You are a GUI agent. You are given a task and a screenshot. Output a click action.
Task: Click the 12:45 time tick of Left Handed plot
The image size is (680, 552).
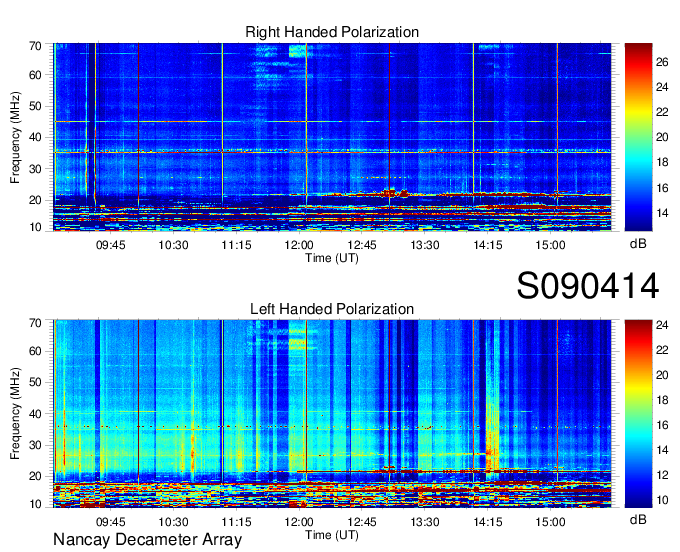362,522
